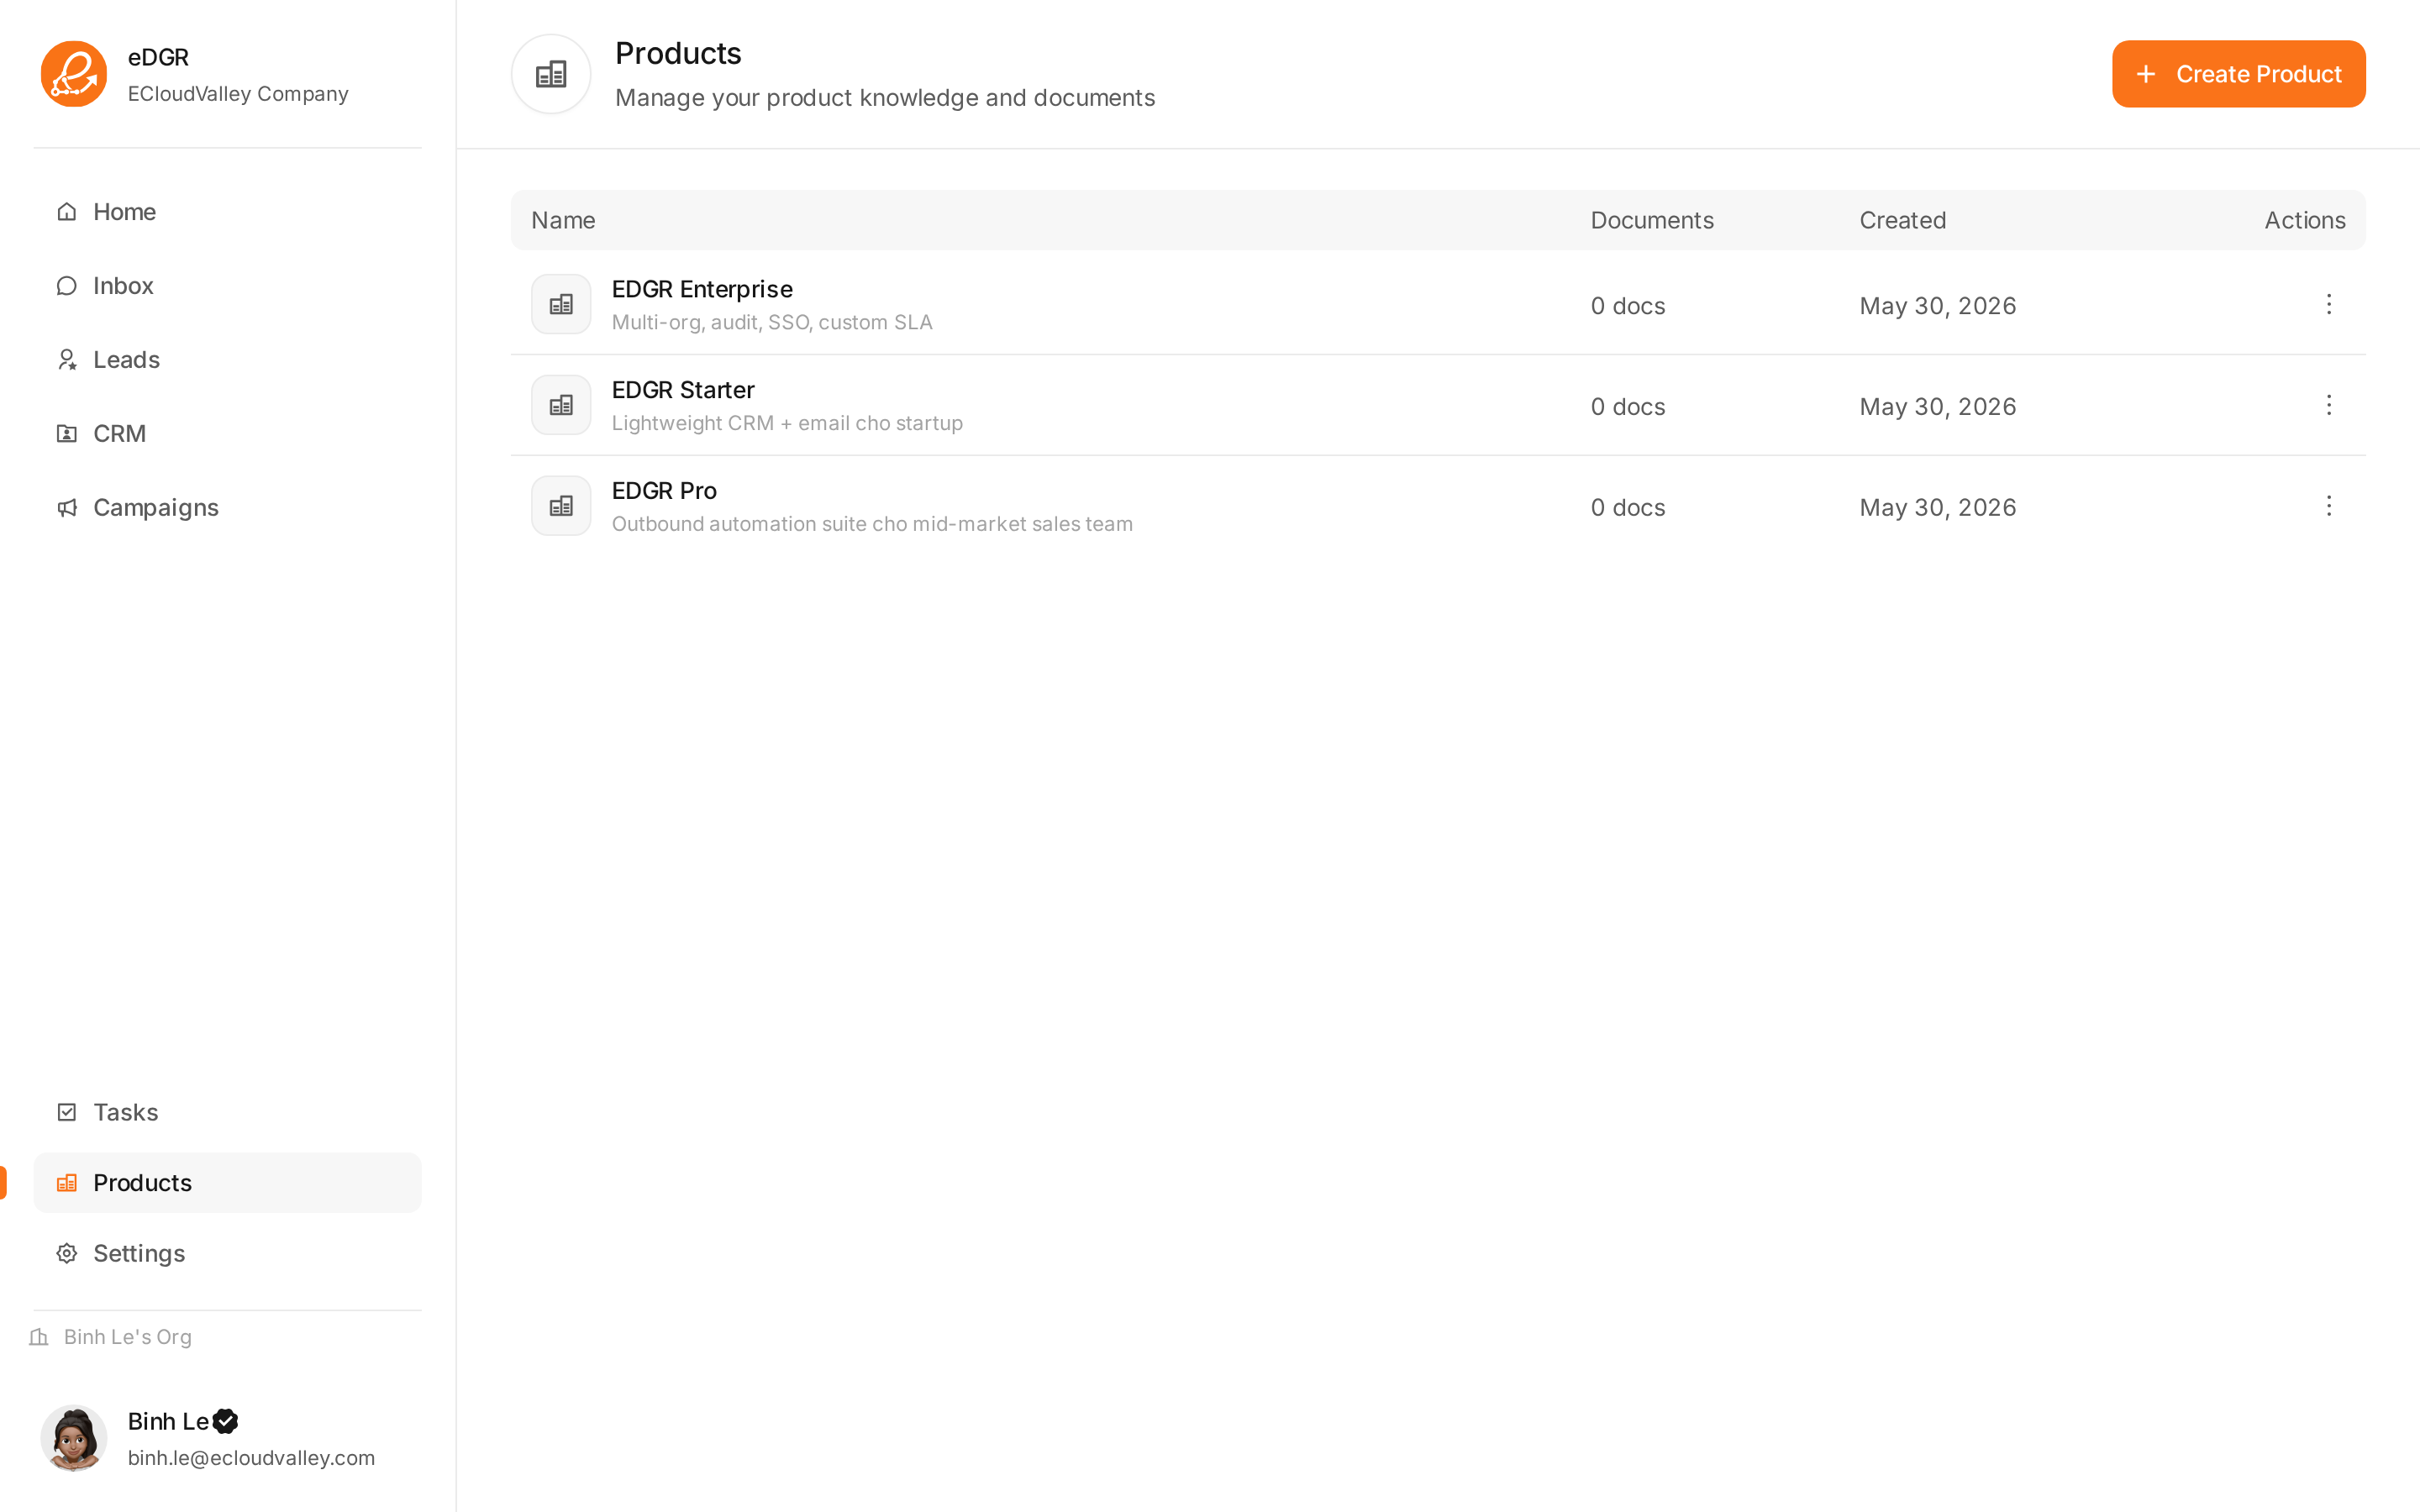Click the created date of EDGR Pro
Screen dimensions: 2420x1512
[1937, 508]
